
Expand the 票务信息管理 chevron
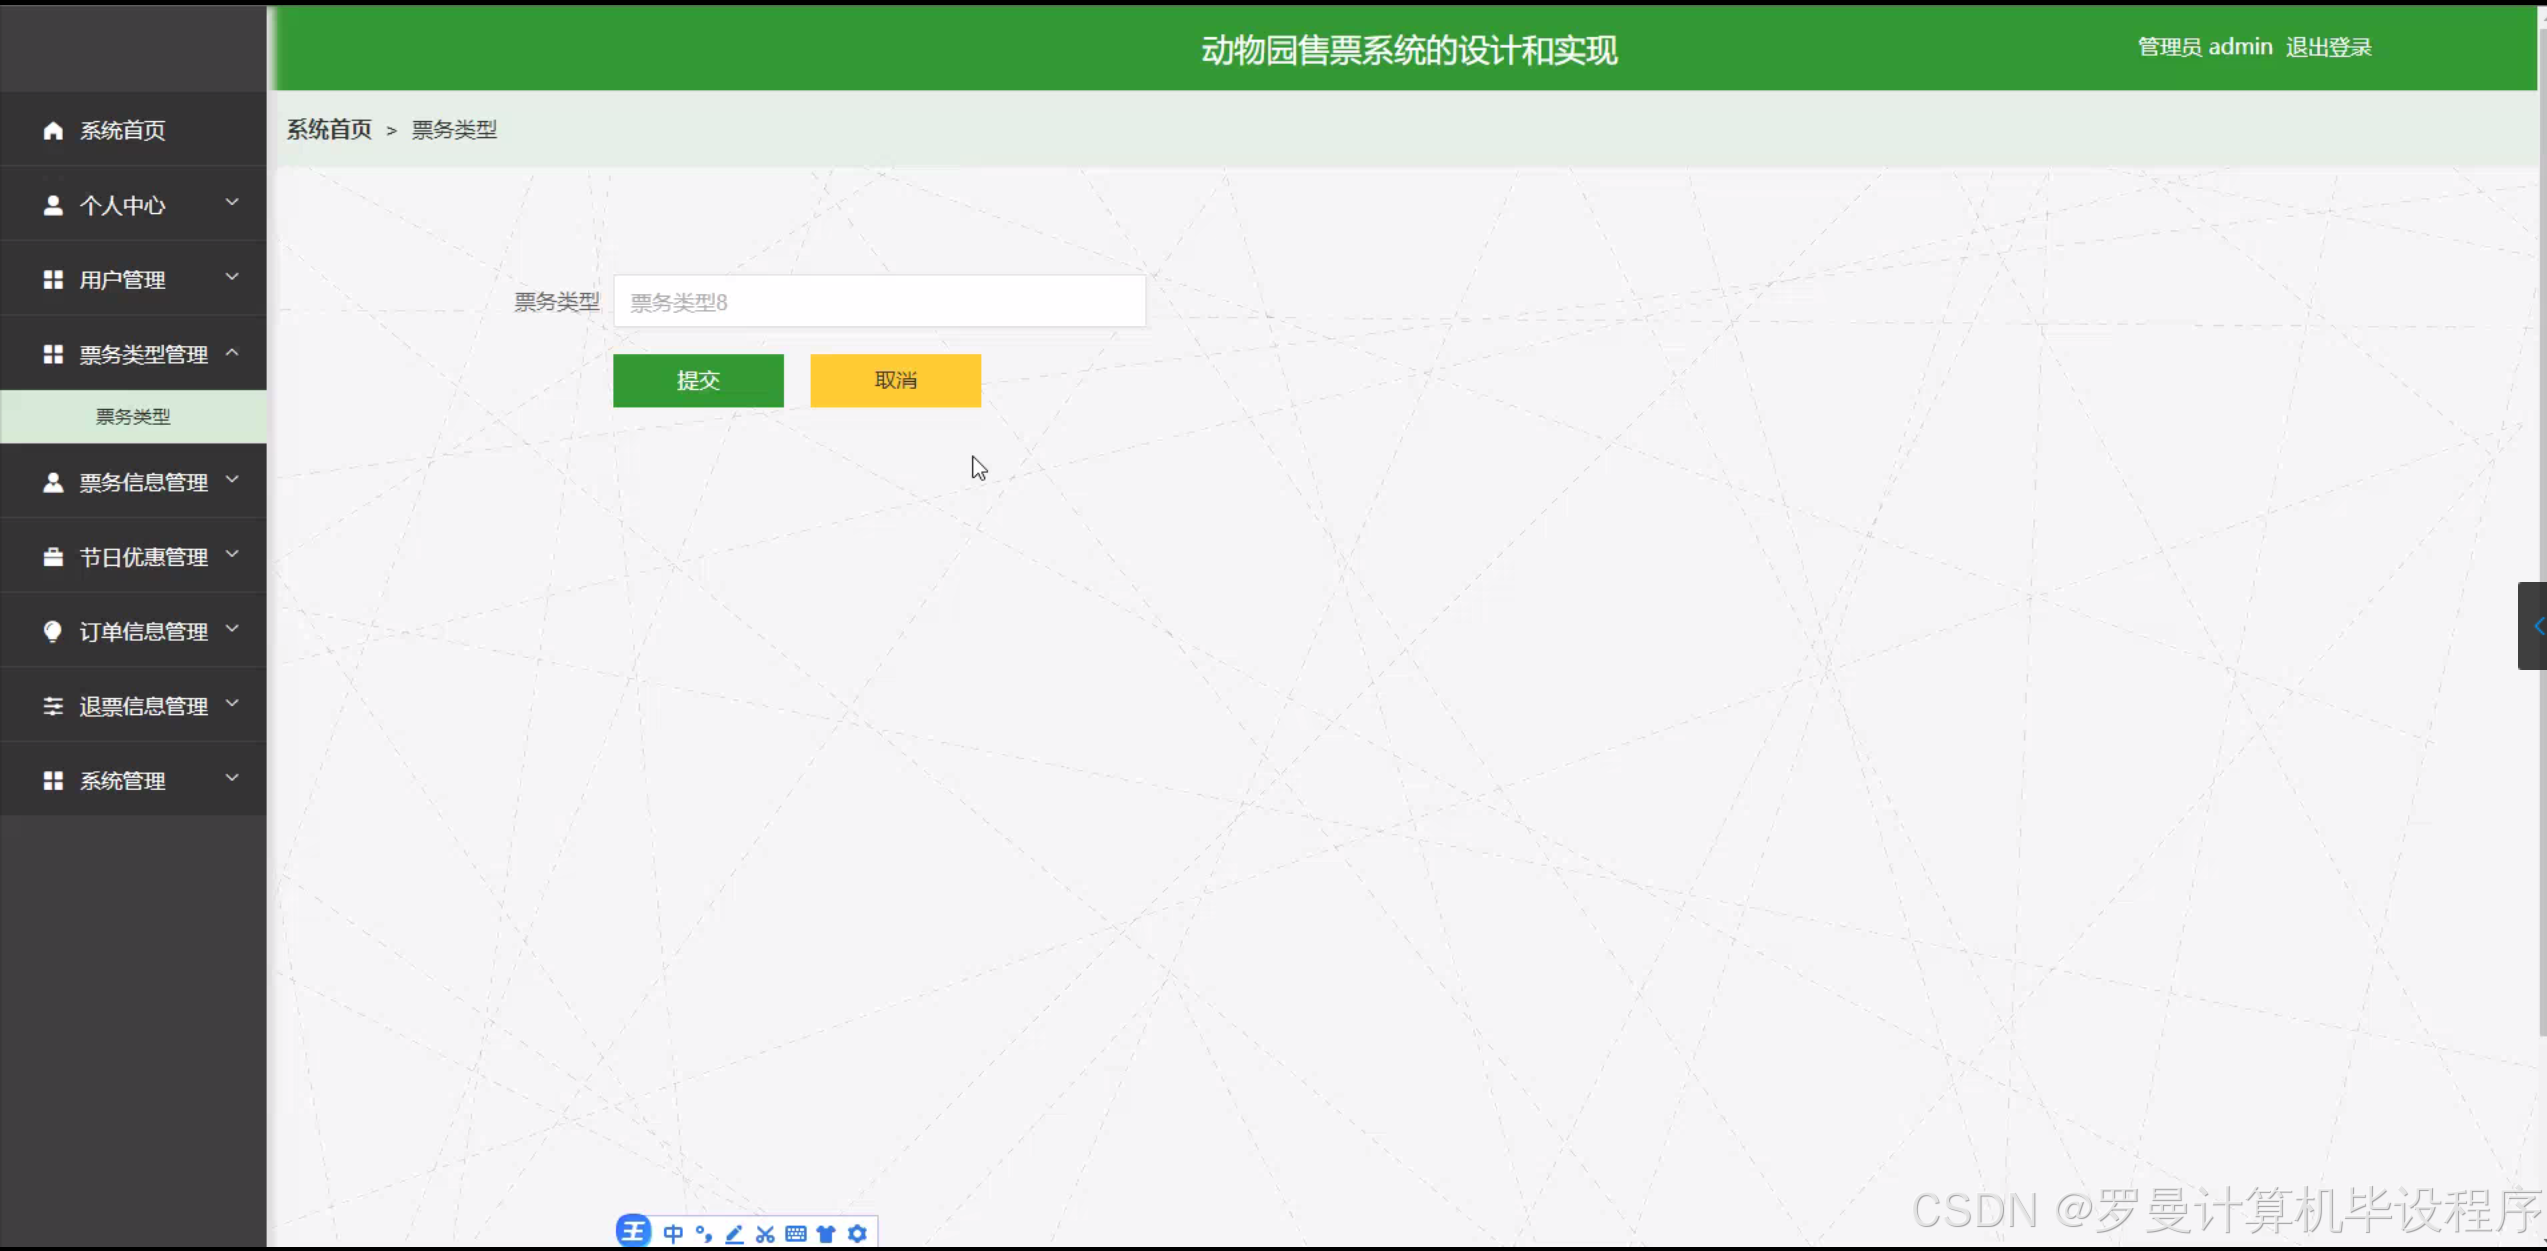[x=232, y=480]
